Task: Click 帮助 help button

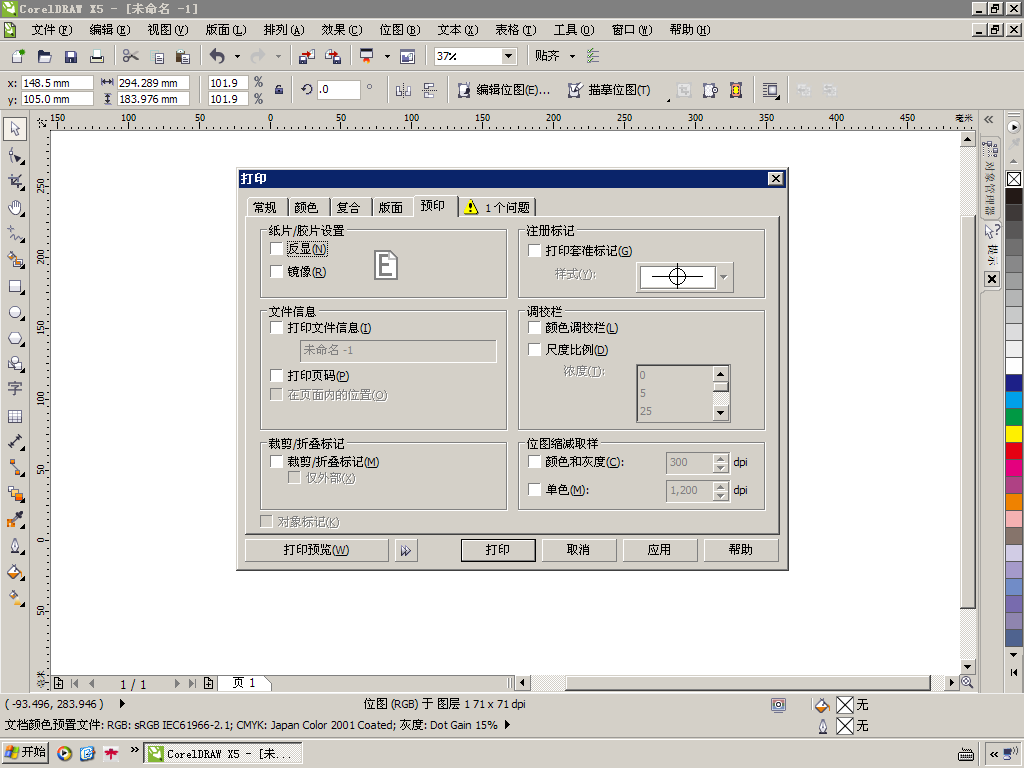Action: point(741,550)
